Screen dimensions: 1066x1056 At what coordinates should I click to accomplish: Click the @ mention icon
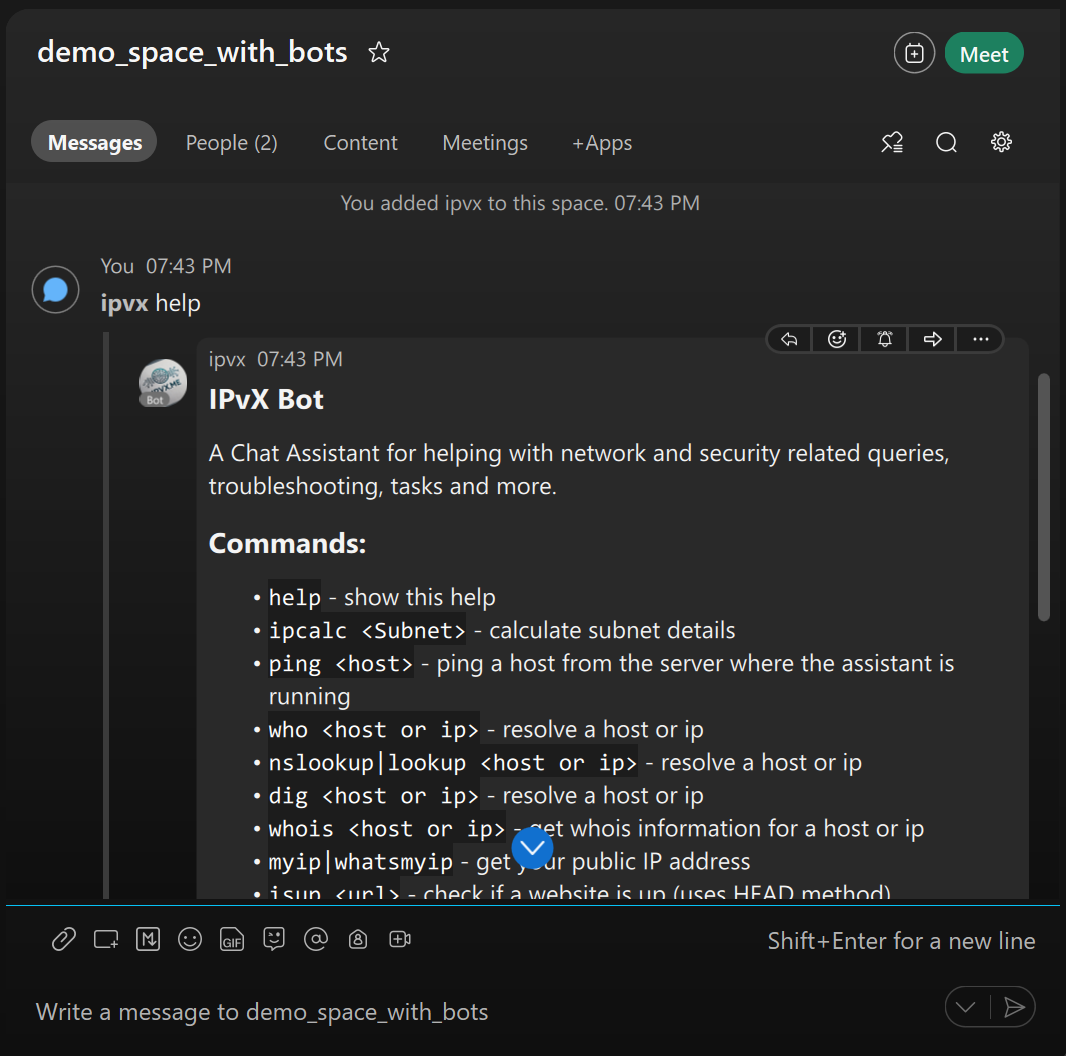(316, 940)
